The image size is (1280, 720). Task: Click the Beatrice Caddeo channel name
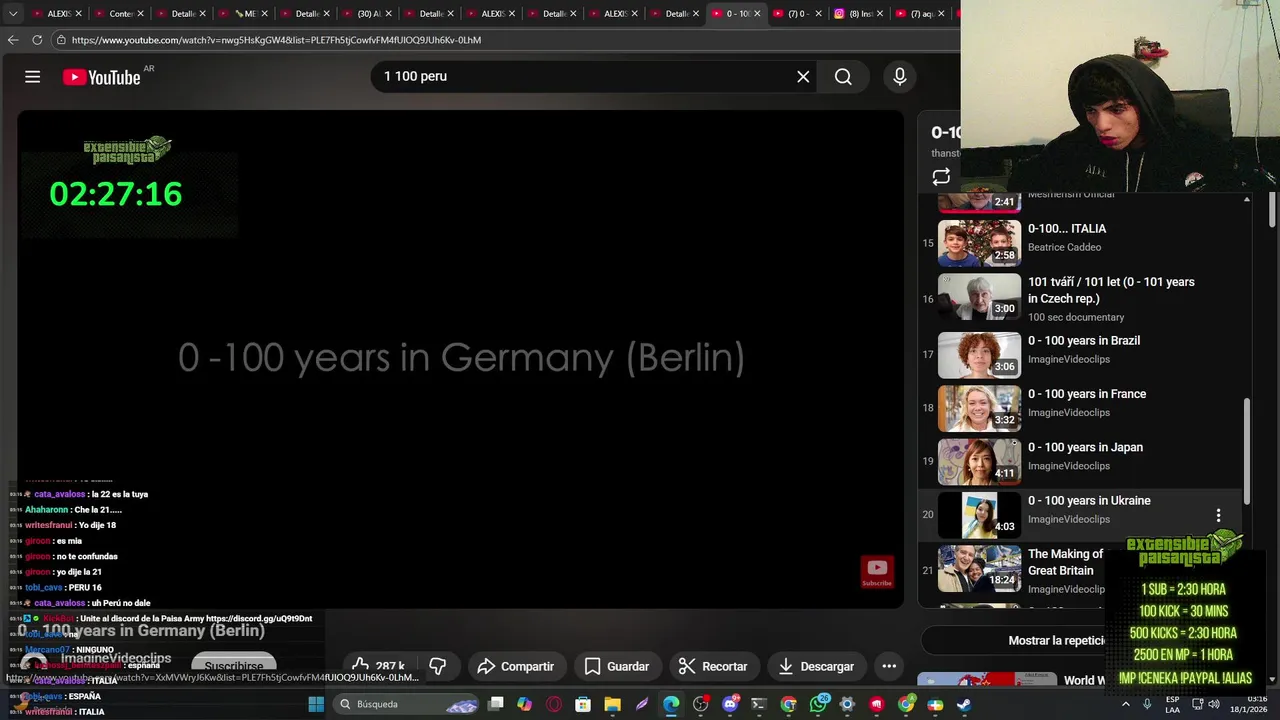coord(1064,247)
